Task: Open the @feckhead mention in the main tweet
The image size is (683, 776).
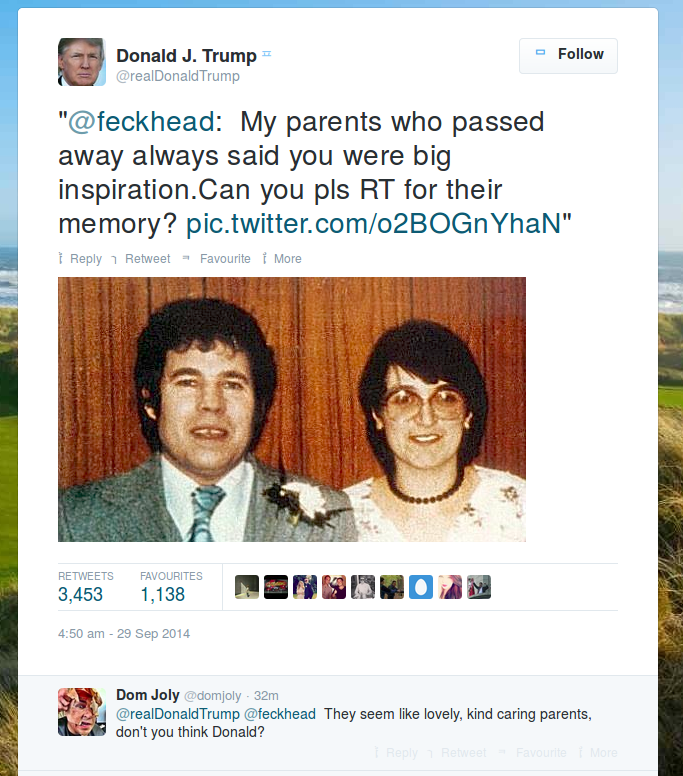Action: pos(141,122)
